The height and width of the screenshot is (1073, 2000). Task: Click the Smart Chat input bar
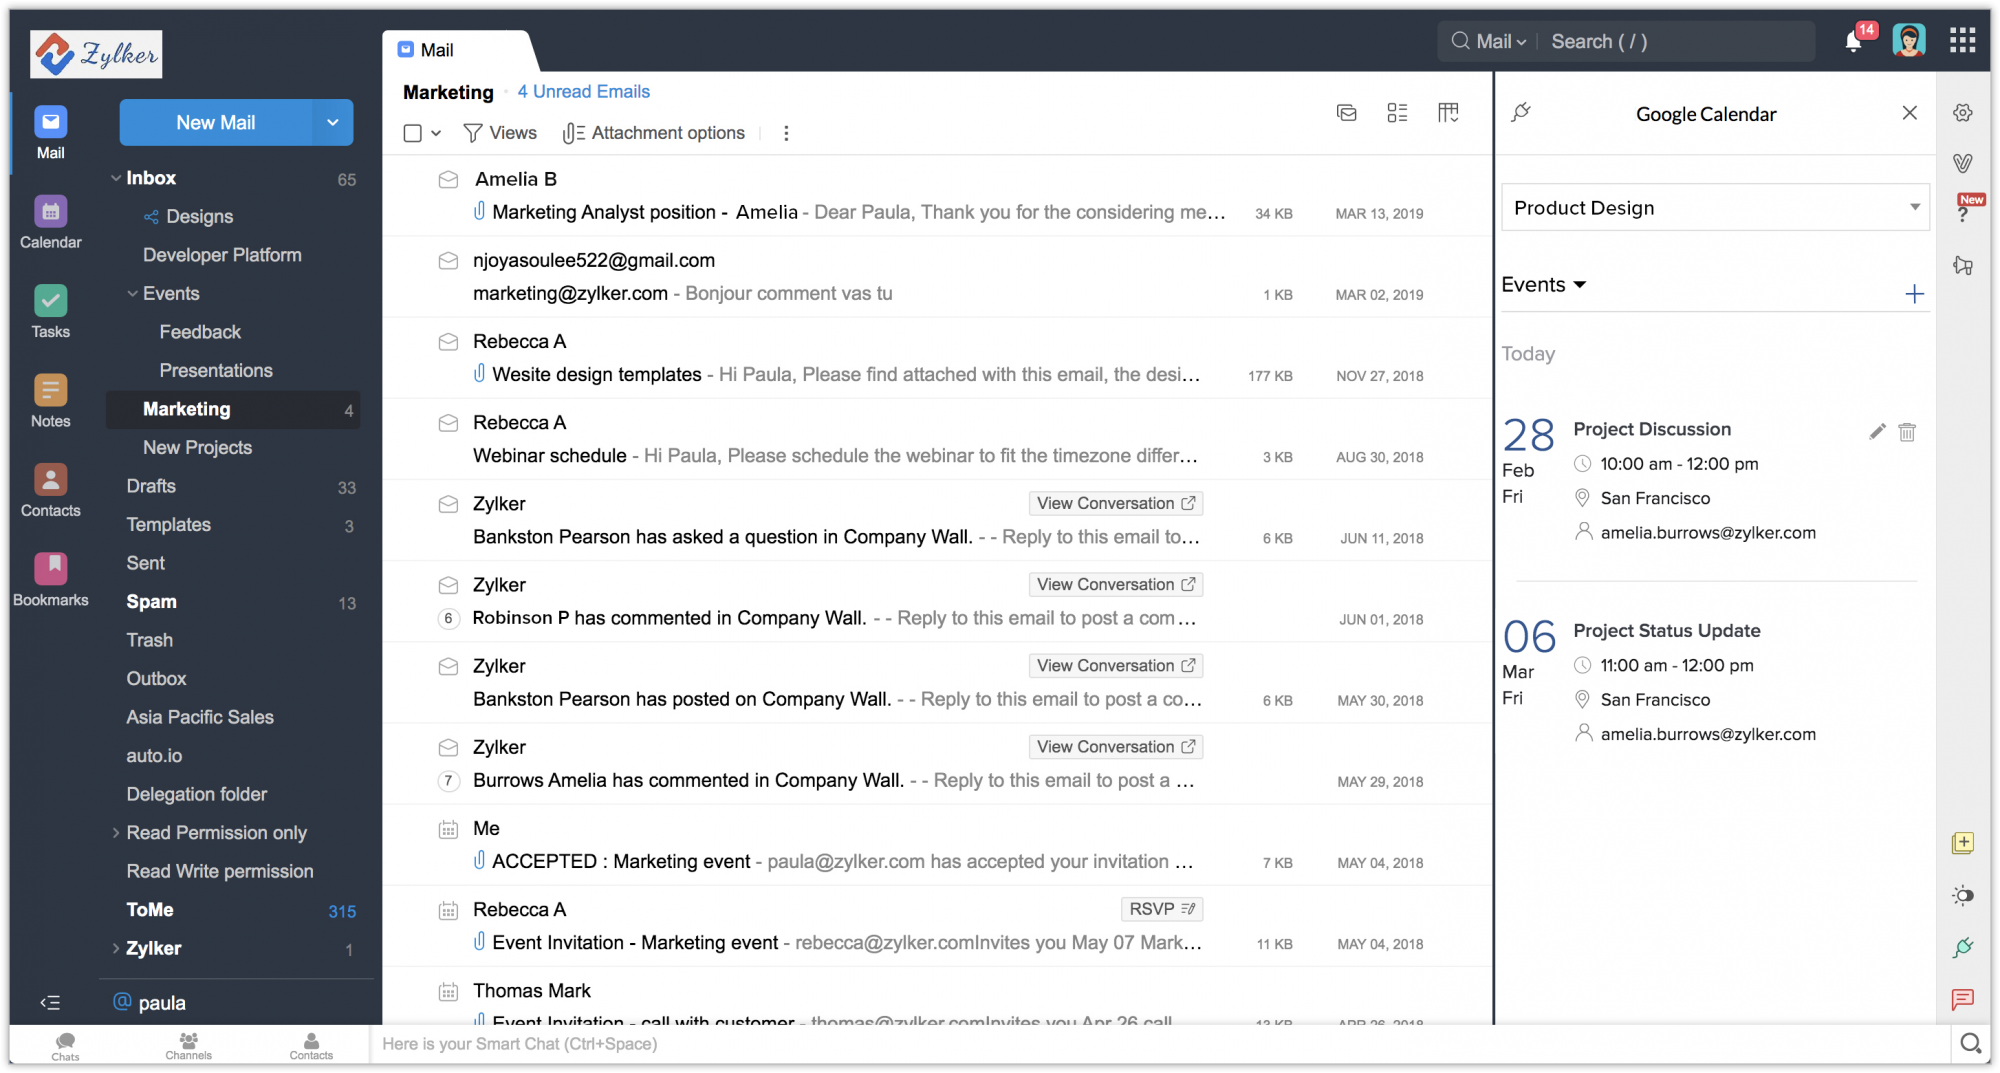[1160, 1044]
